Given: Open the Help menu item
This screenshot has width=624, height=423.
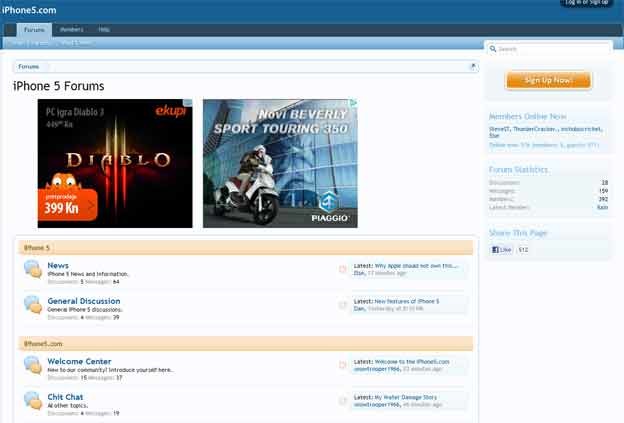Looking at the screenshot, I should (104, 30).
